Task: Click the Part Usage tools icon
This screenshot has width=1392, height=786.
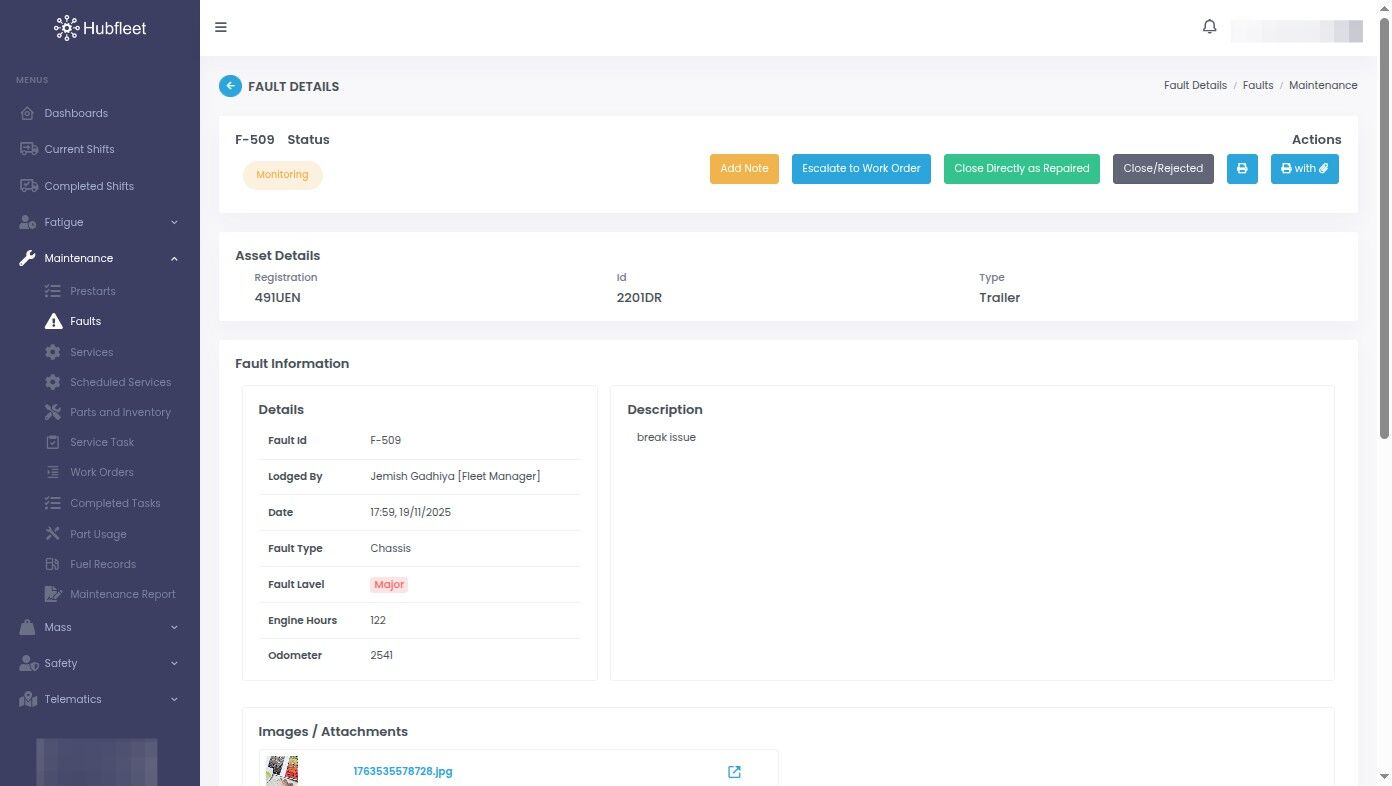Action: tap(53, 534)
